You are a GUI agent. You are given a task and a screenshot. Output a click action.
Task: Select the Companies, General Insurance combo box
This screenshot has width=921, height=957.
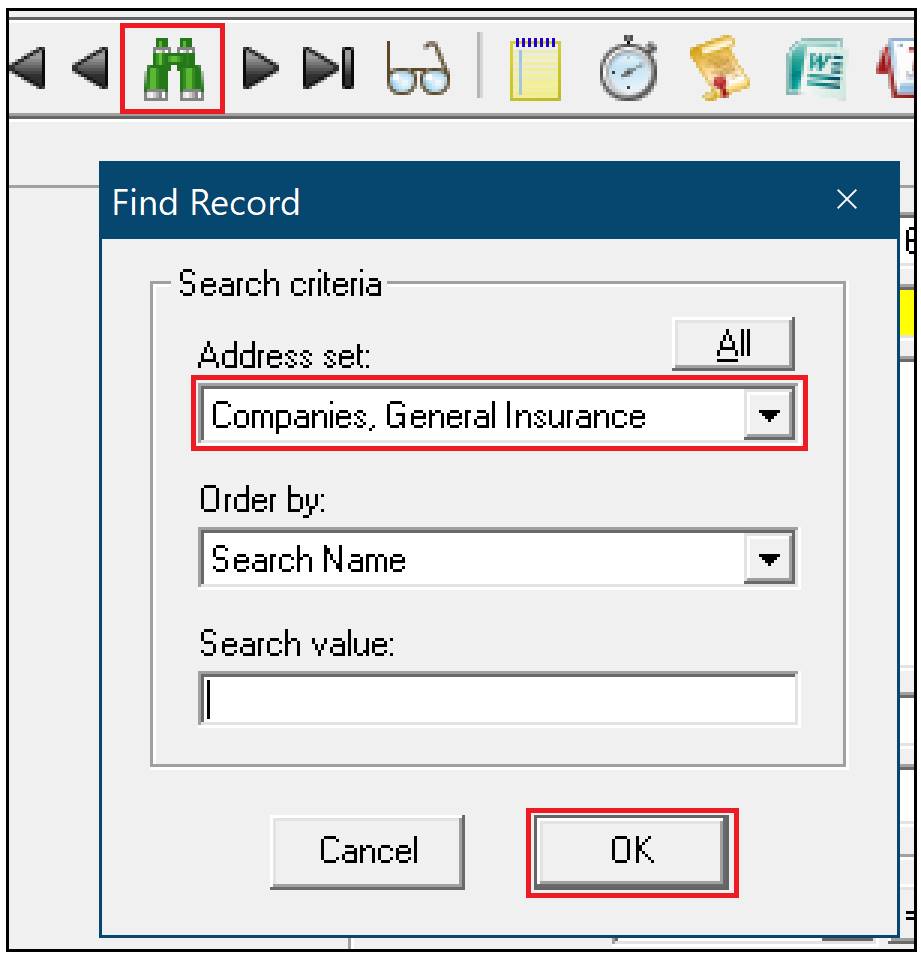[470, 416]
